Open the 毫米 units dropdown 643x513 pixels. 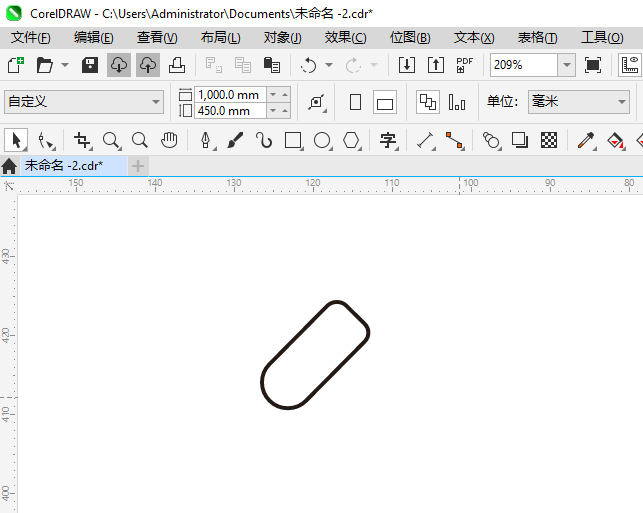(x=579, y=102)
